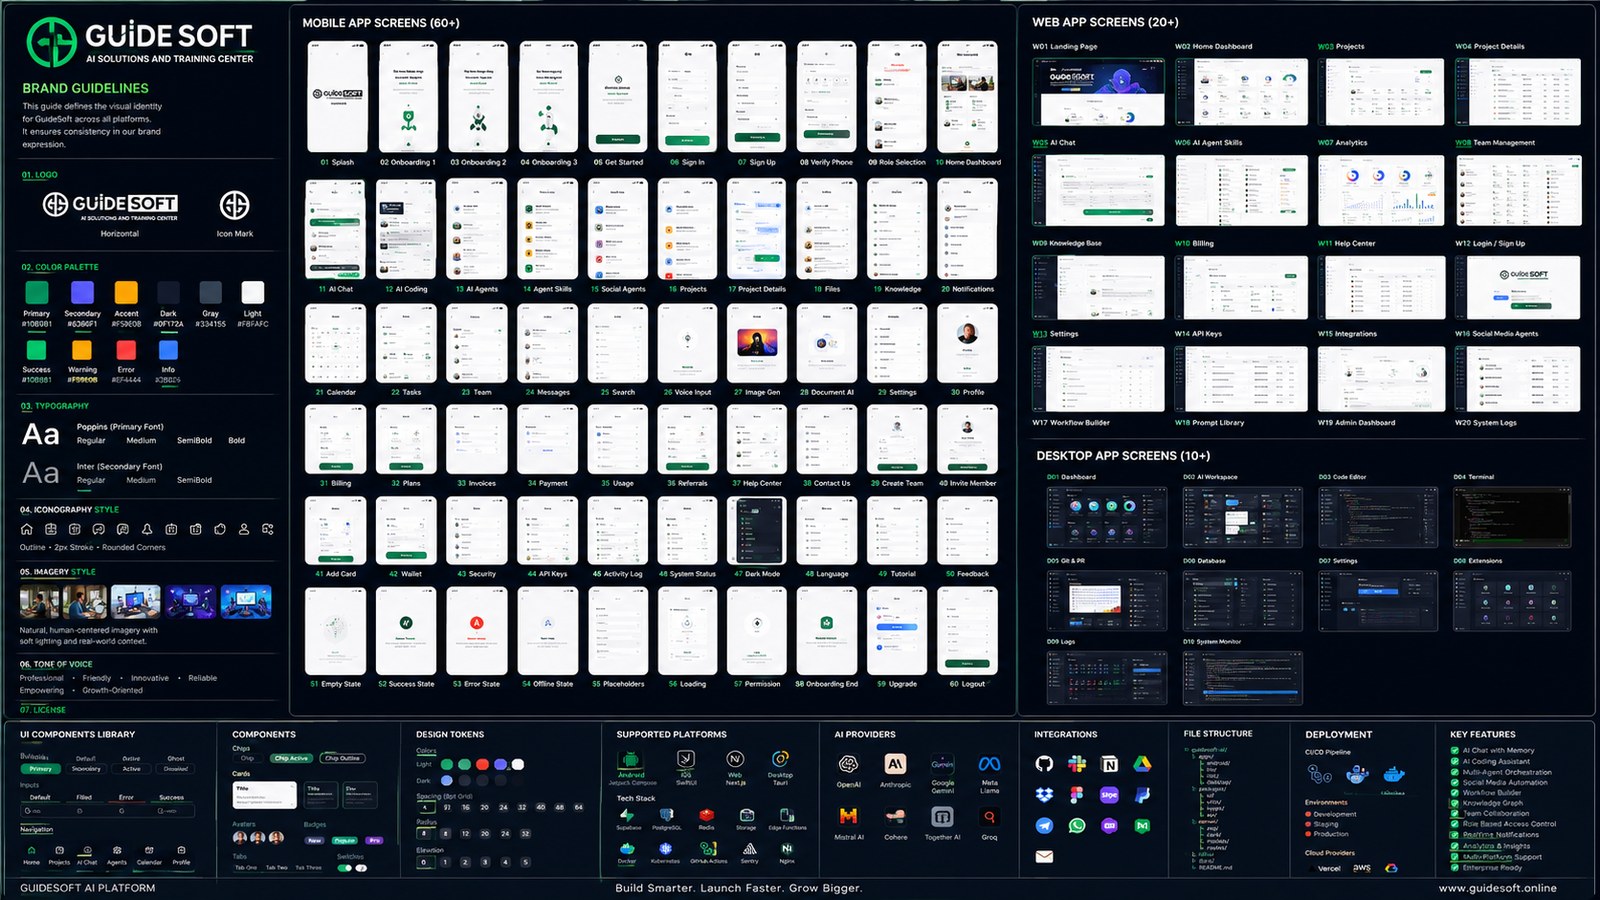Click the Figma integration icon
The height and width of the screenshot is (900, 1600).
point(1077,795)
